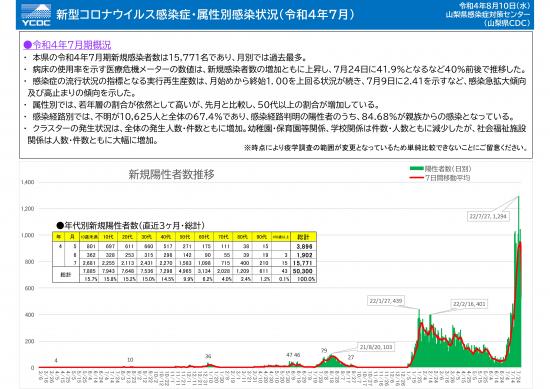Click the chart callout 22/7/27, 1,294
This screenshot has height=389, width=550.
pos(488,216)
